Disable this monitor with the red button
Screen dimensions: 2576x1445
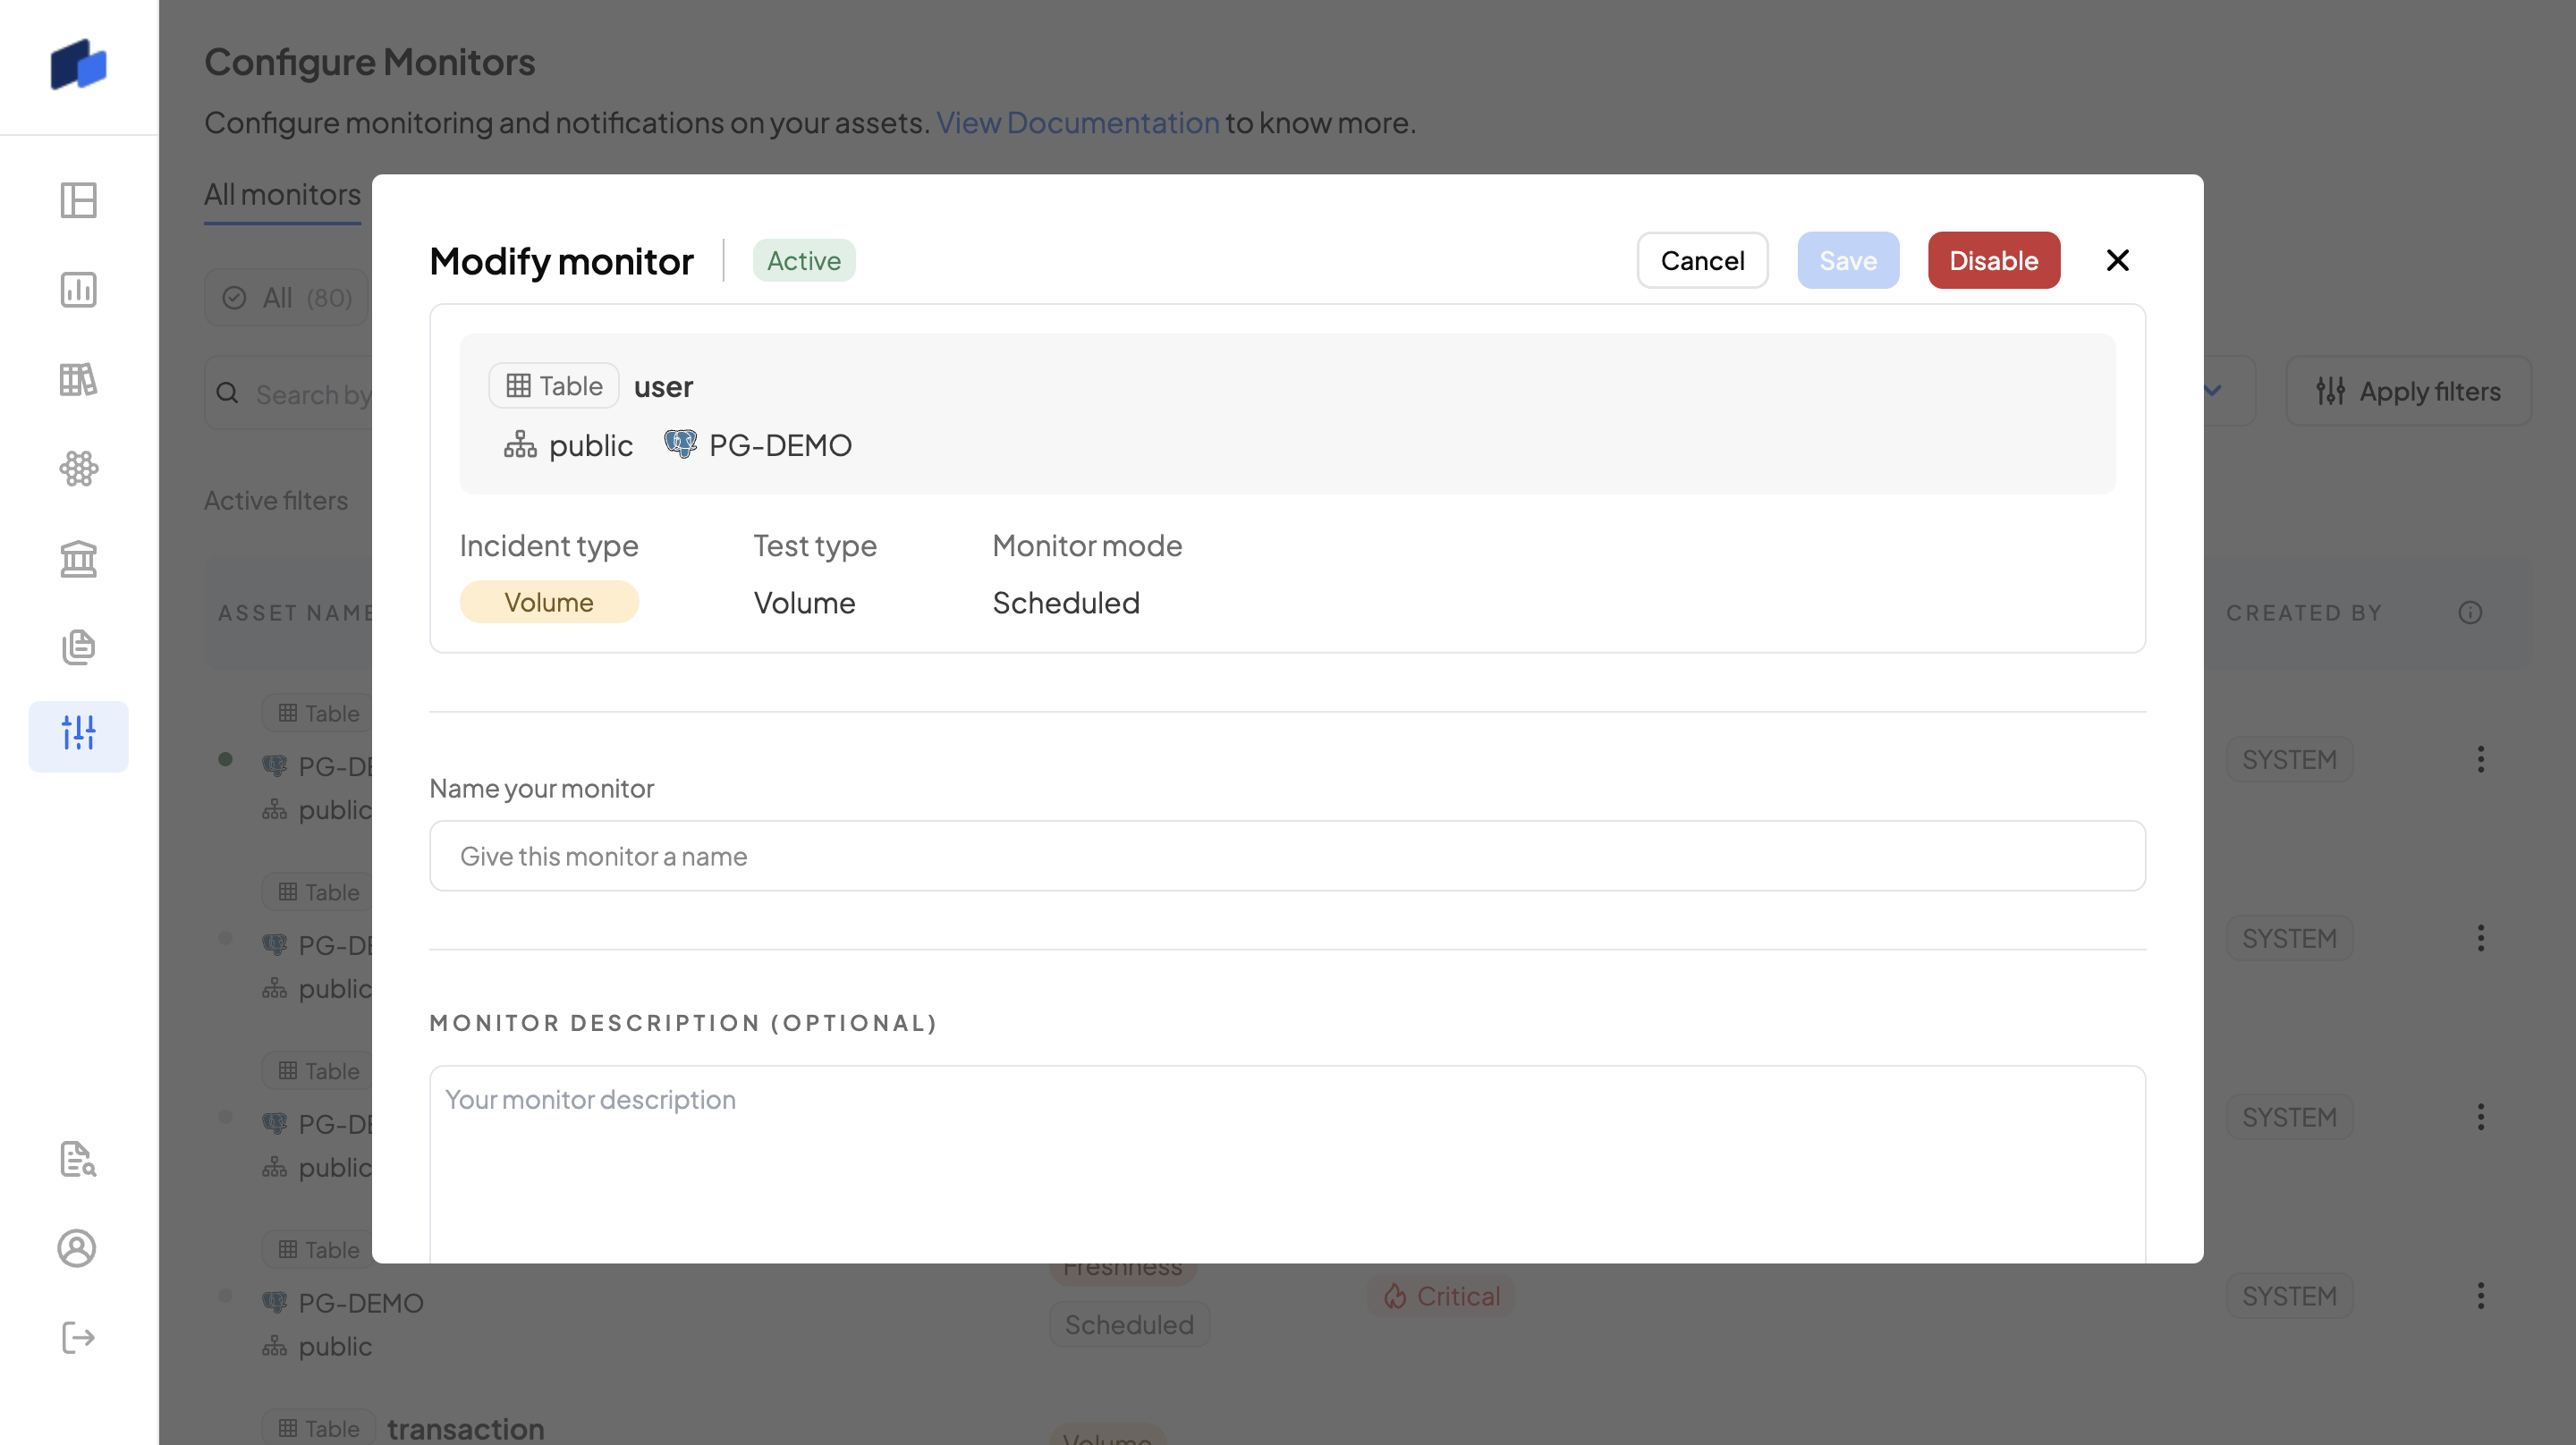[1993, 261]
